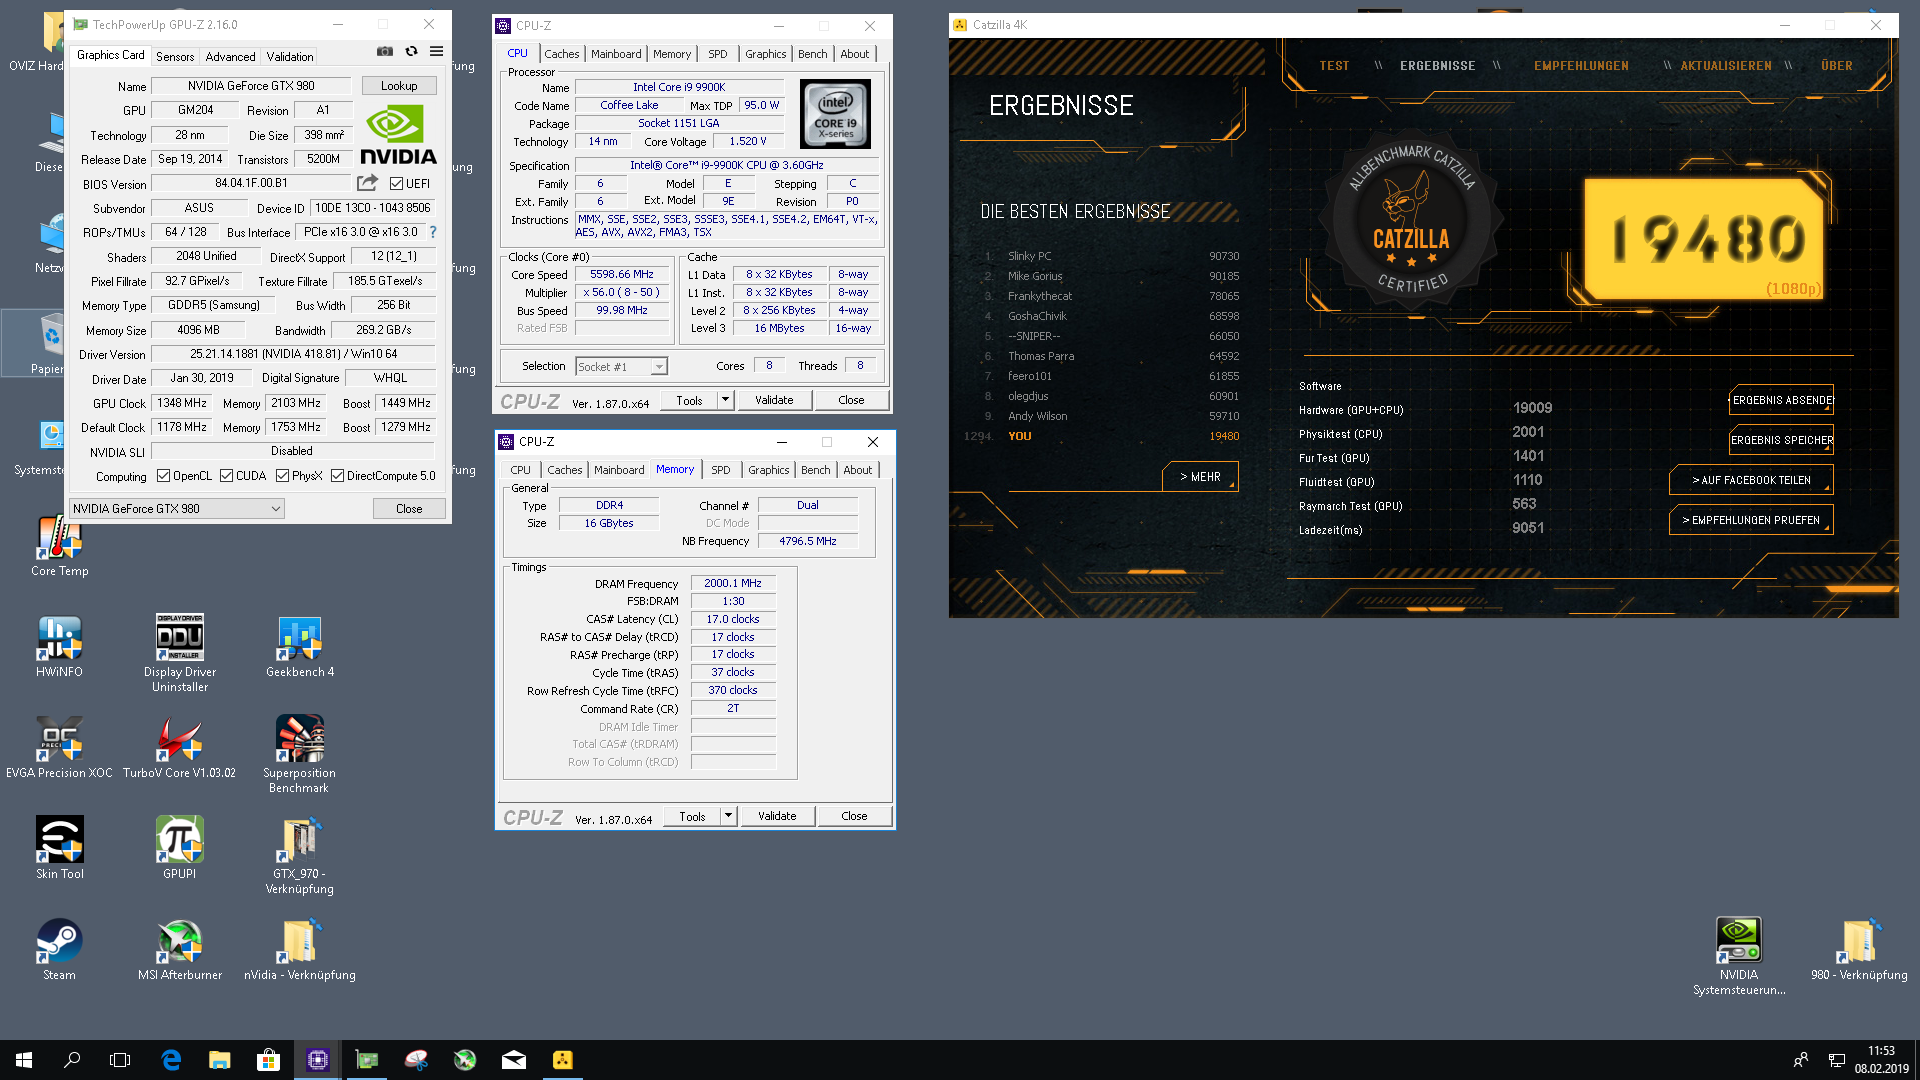This screenshot has height=1080, width=1920.
Task: Open the Windows Start menu
Action: 24,1060
